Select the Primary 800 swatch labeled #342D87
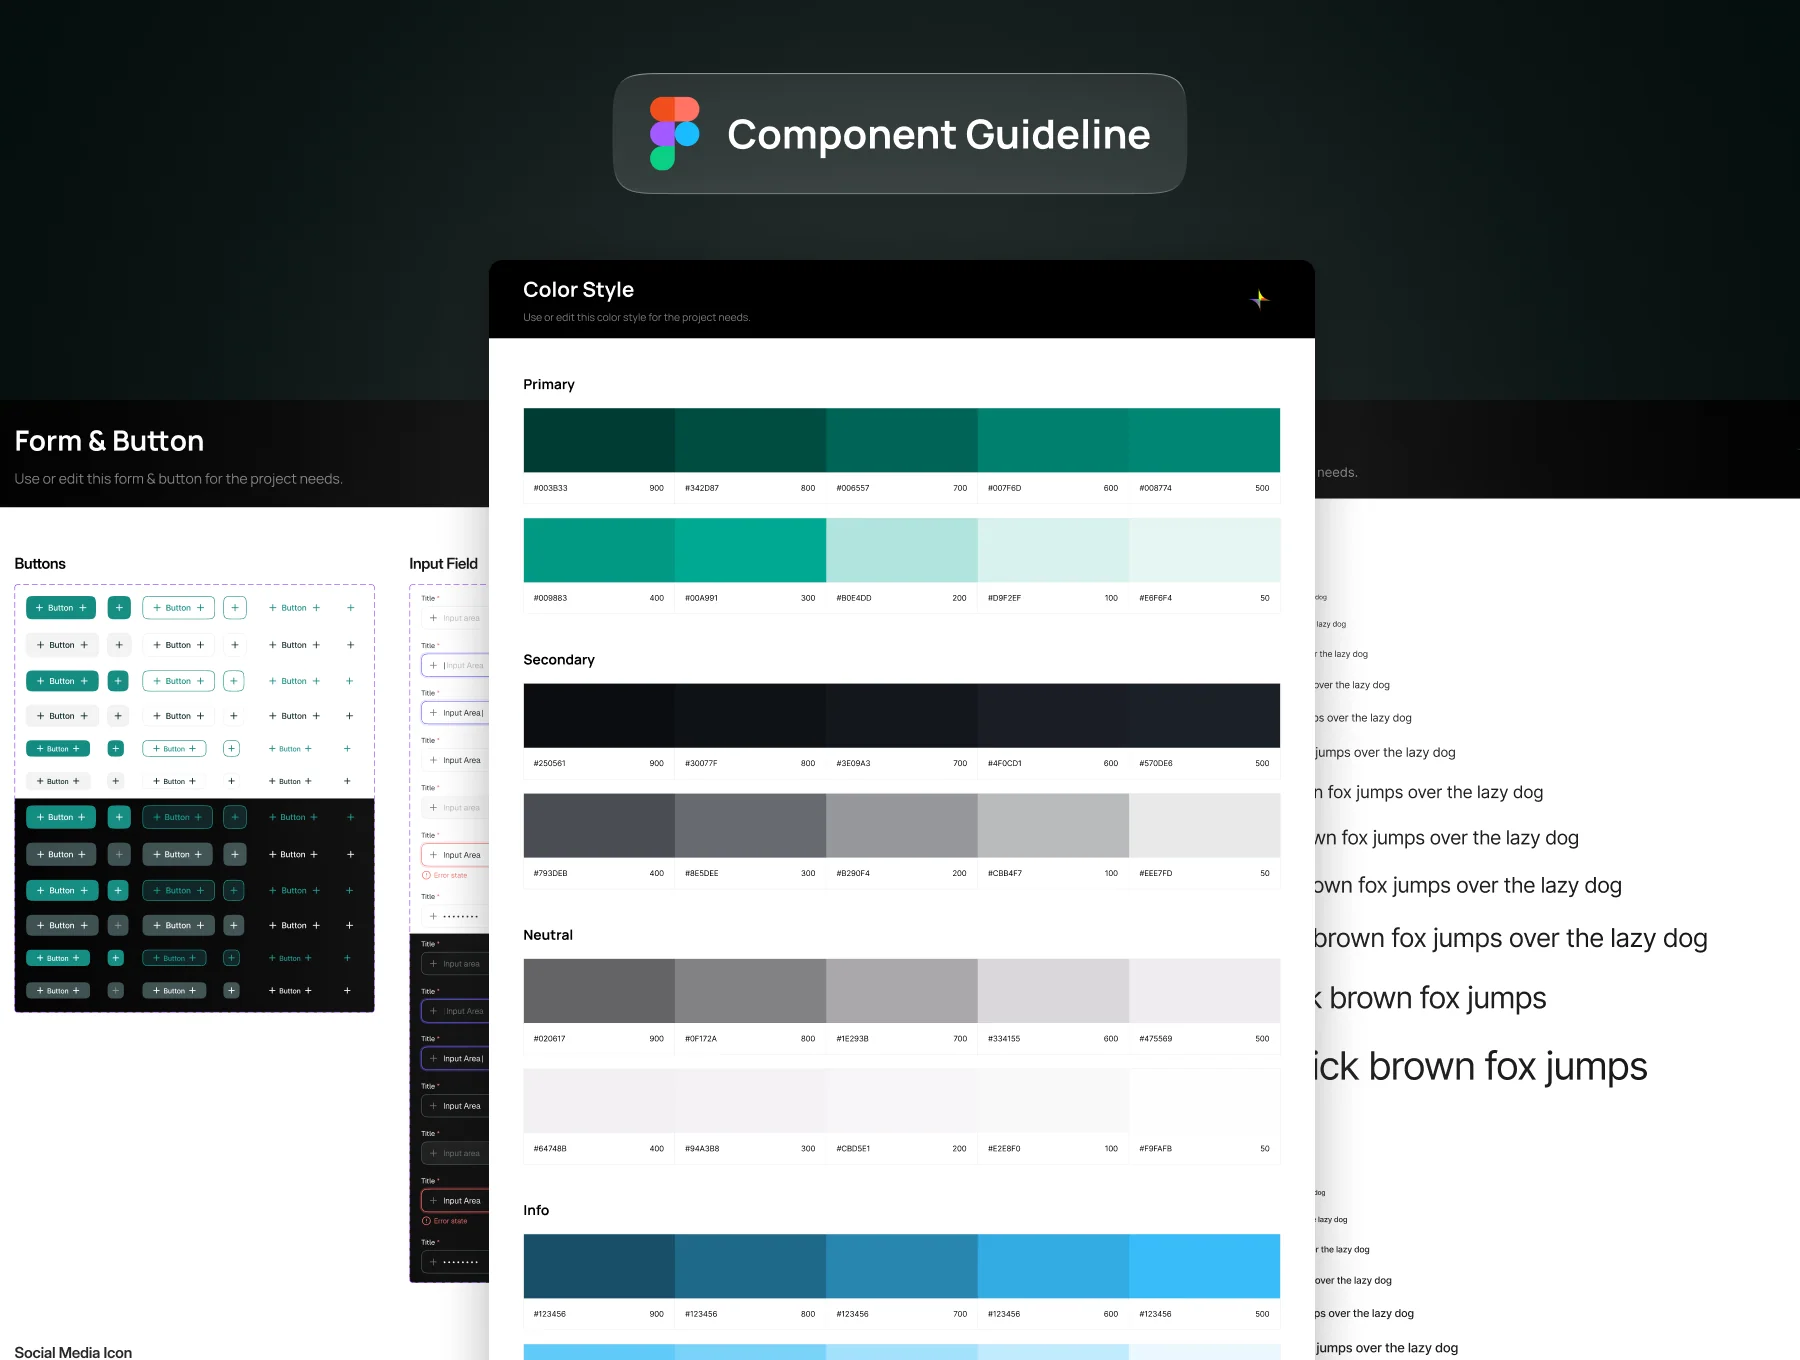The width and height of the screenshot is (1800, 1360). pyautogui.click(x=750, y=440)
